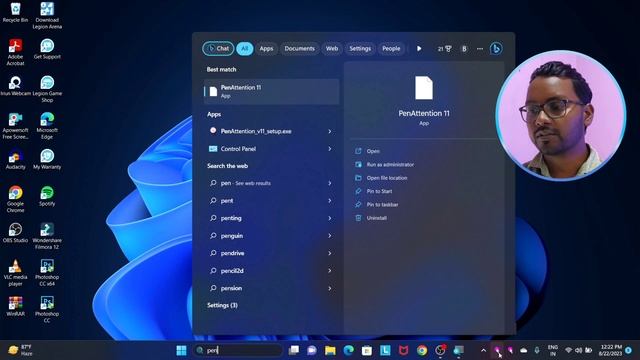640x360 pixels.
Task: Open Chrome from the taskbar
Action: (422, 350)
